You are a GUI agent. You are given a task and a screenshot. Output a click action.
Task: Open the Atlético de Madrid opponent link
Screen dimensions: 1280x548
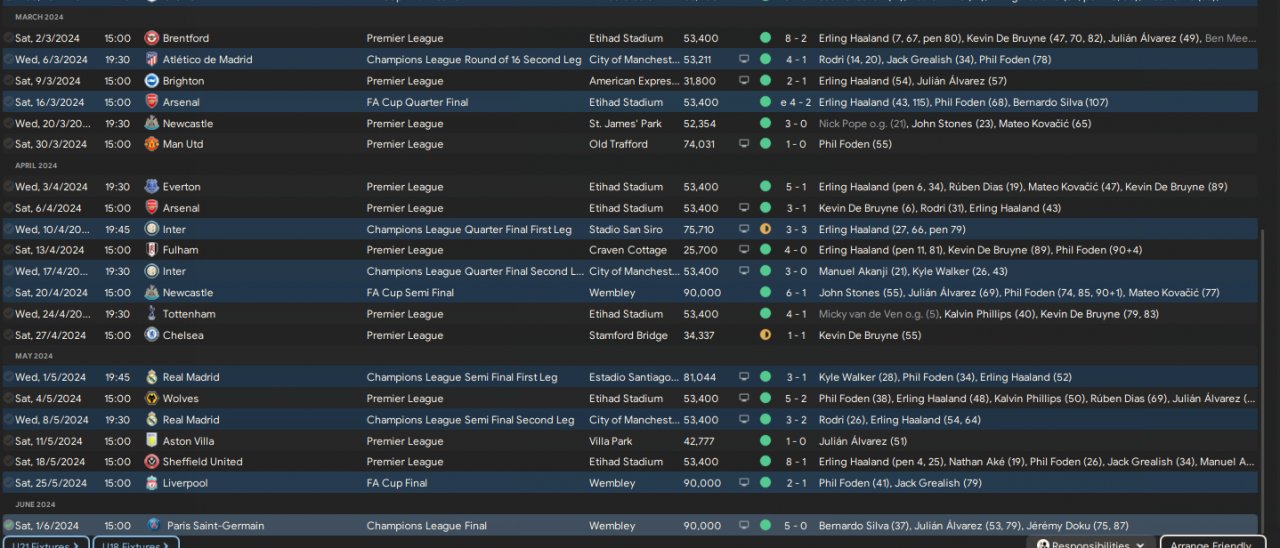tap(208, 60)
